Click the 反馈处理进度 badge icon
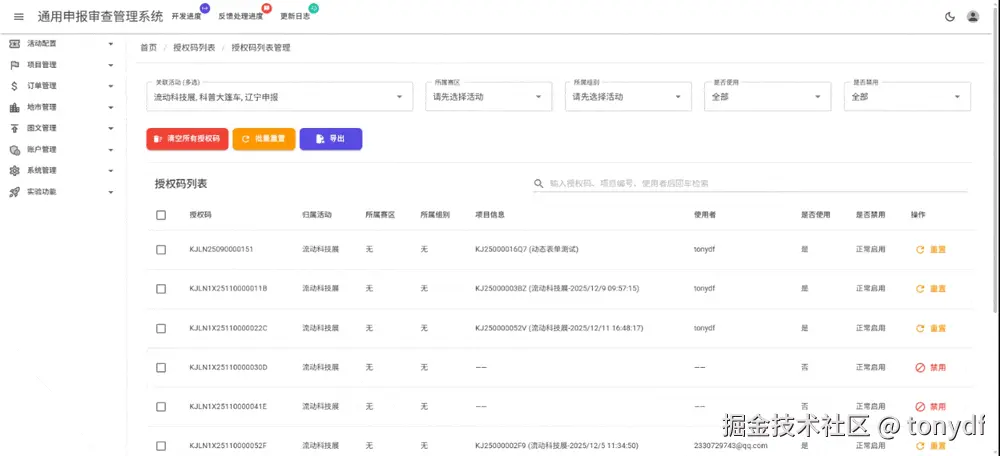 click(x=266, y=8)
